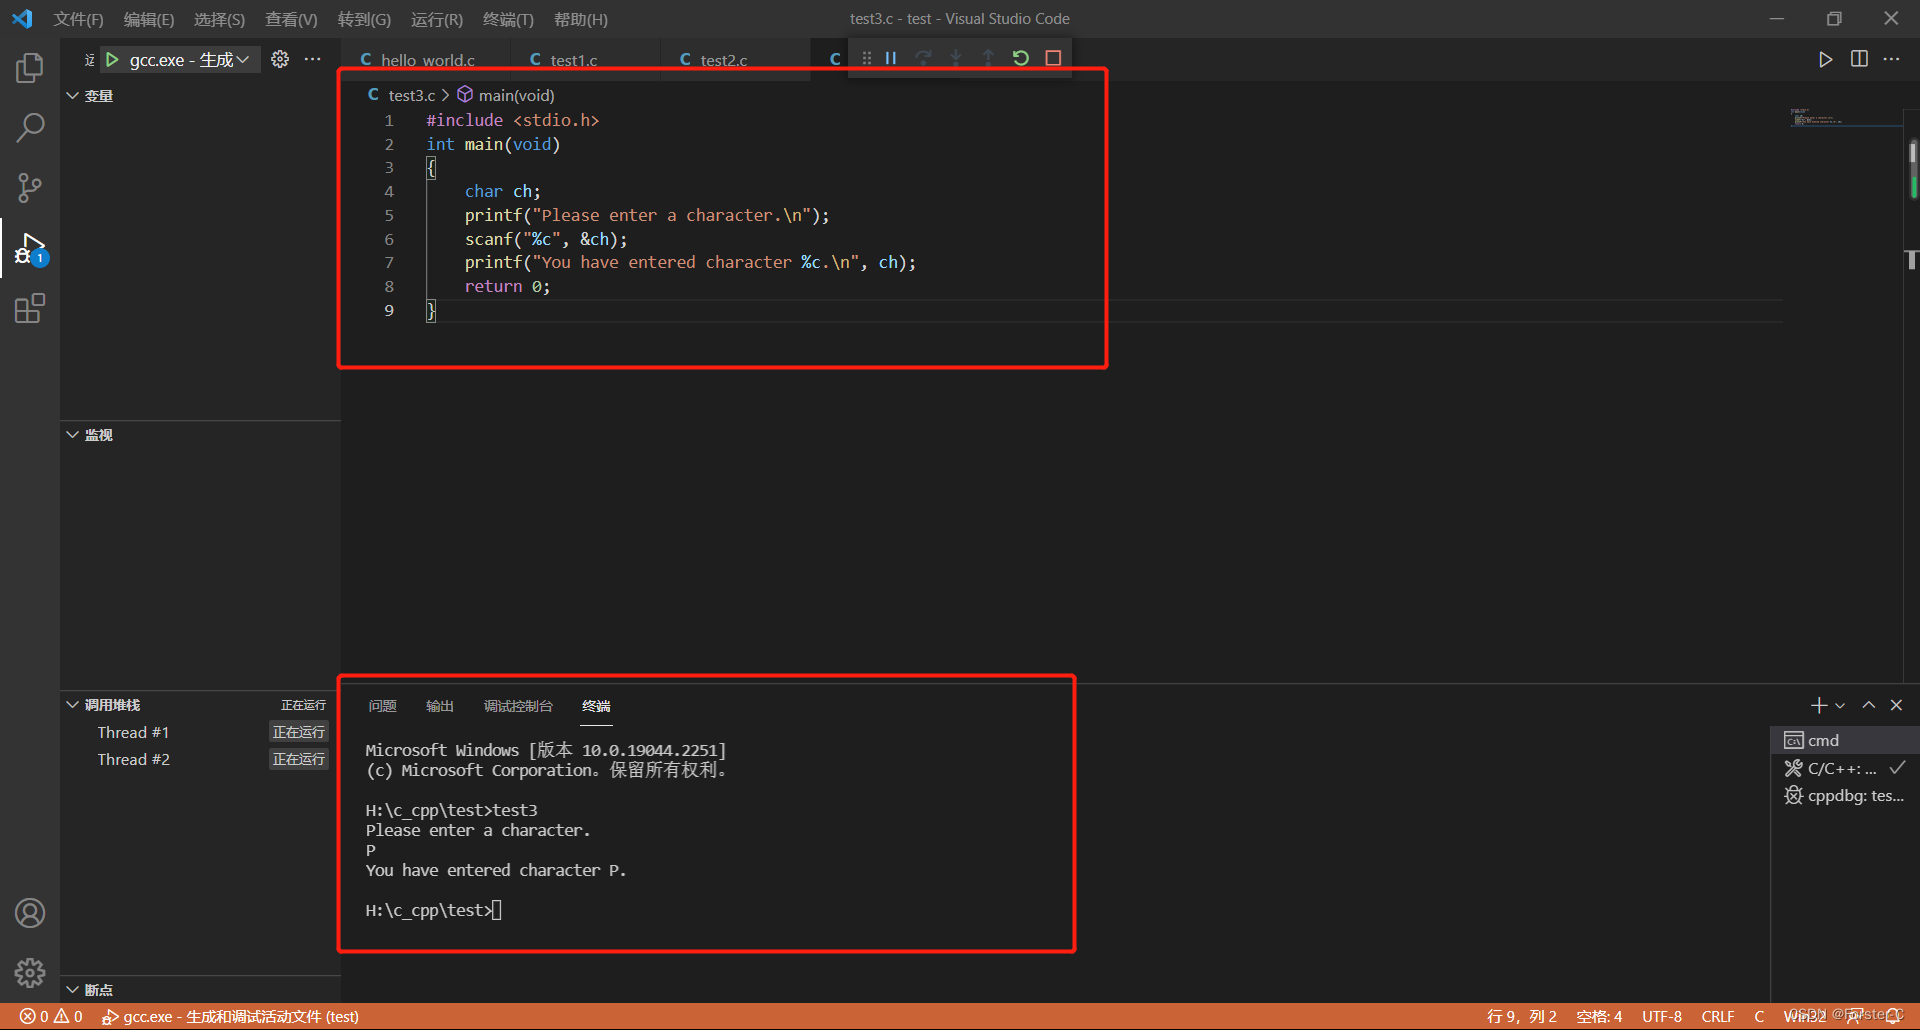Switch to the 问题 panel tab
Viewport: 1920px width, 1030px height.
coord(382,706)
